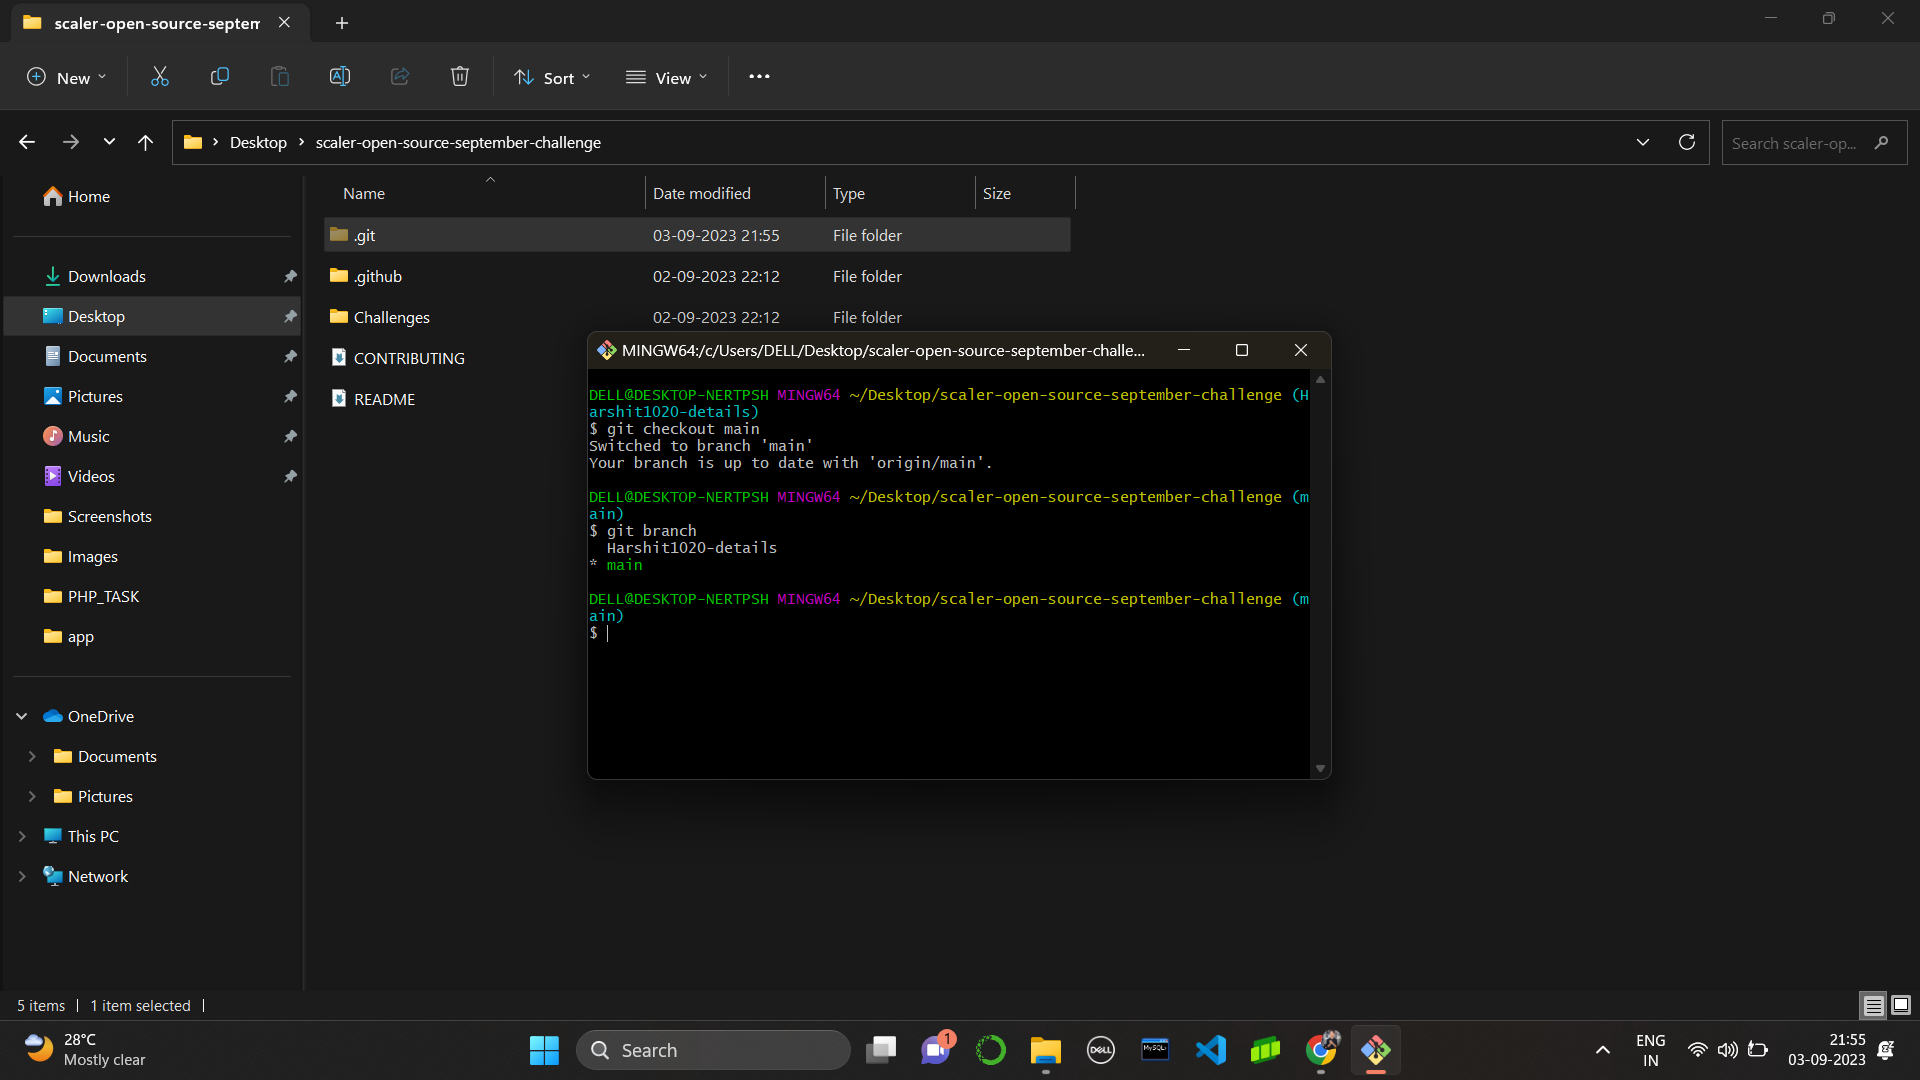This screenshot has height=1080, width=1920.
Task: Open Visual Studio Code from taskbar
Action: [1211, 1050]
